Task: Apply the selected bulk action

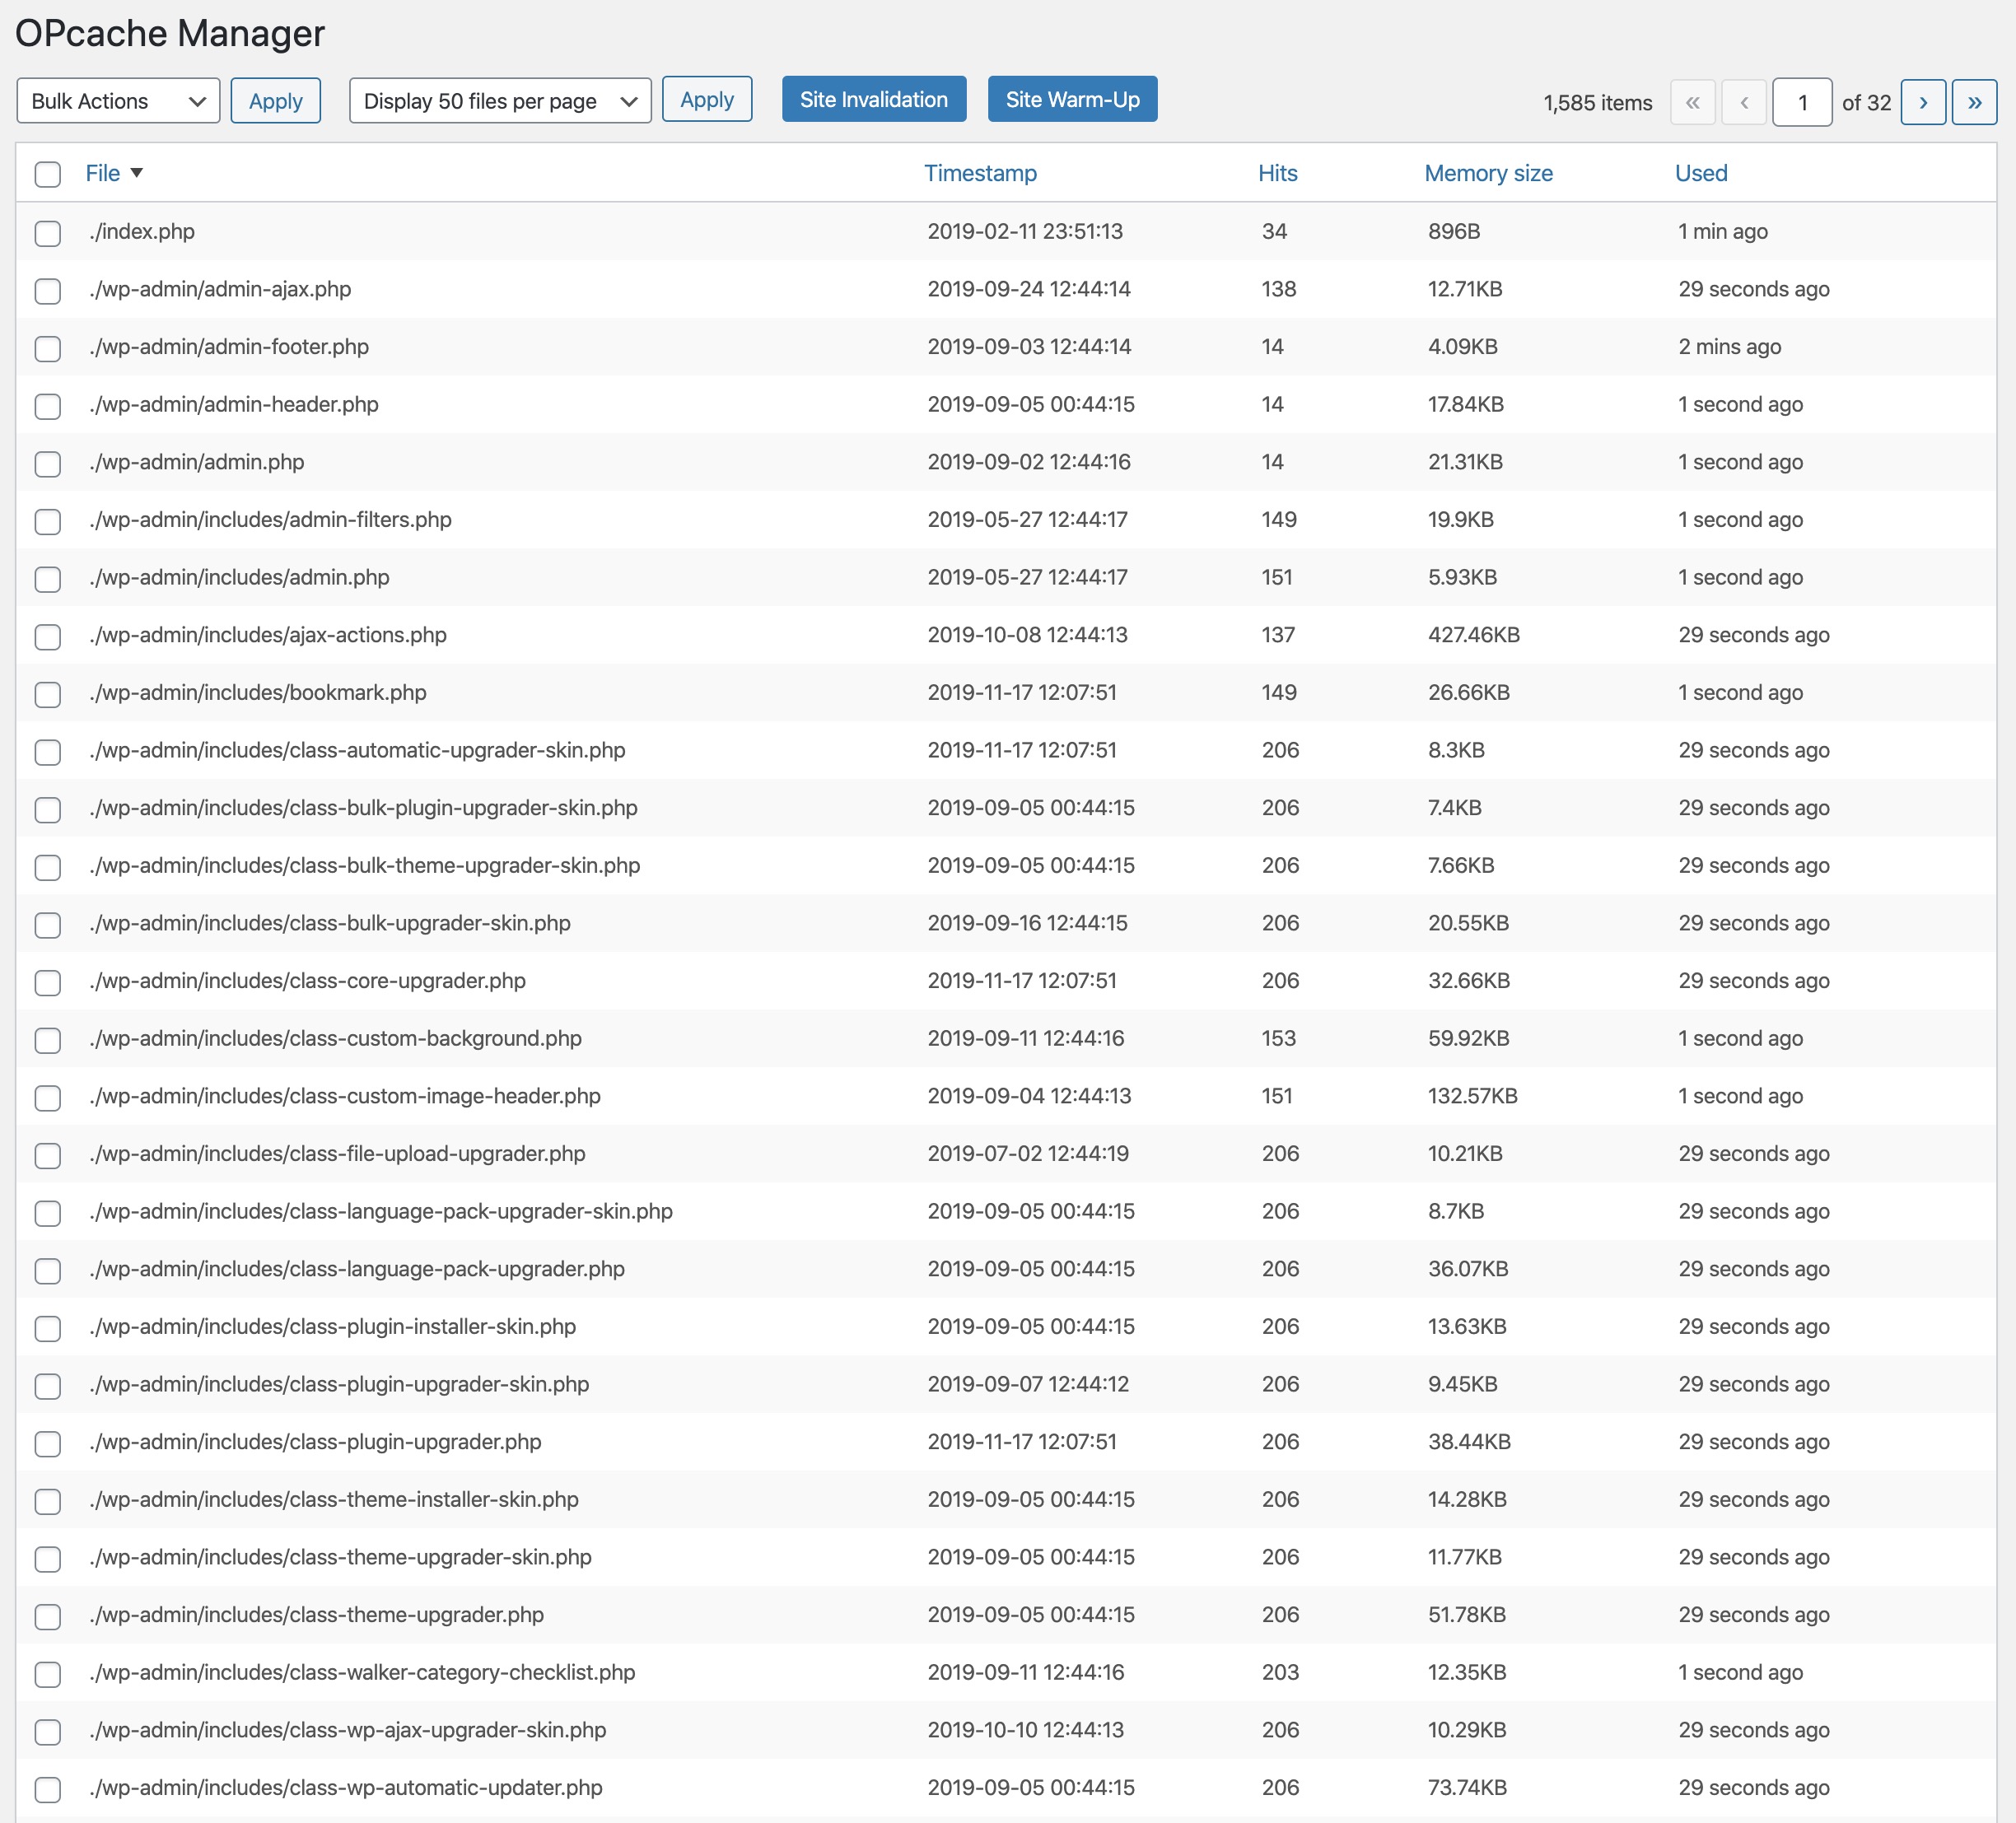Action: [275, 101]
